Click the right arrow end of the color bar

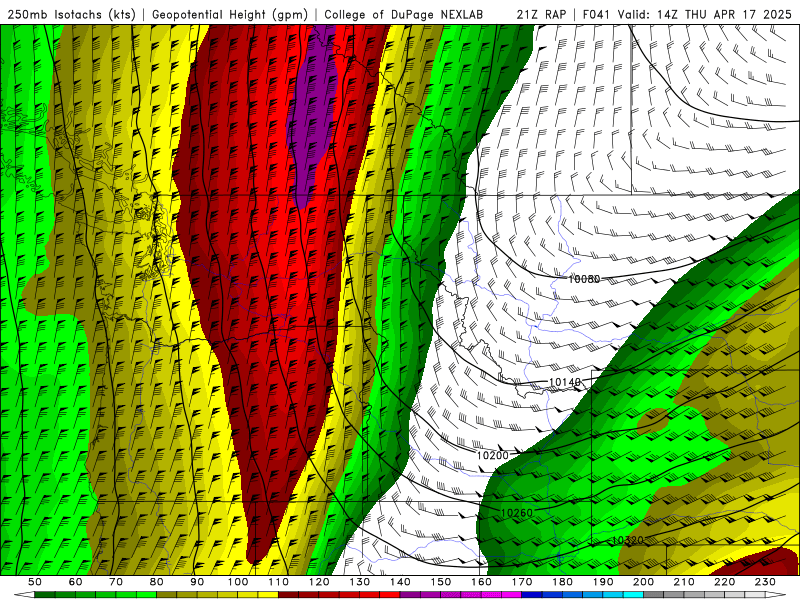pyautogui.click(x=776, y=595)
